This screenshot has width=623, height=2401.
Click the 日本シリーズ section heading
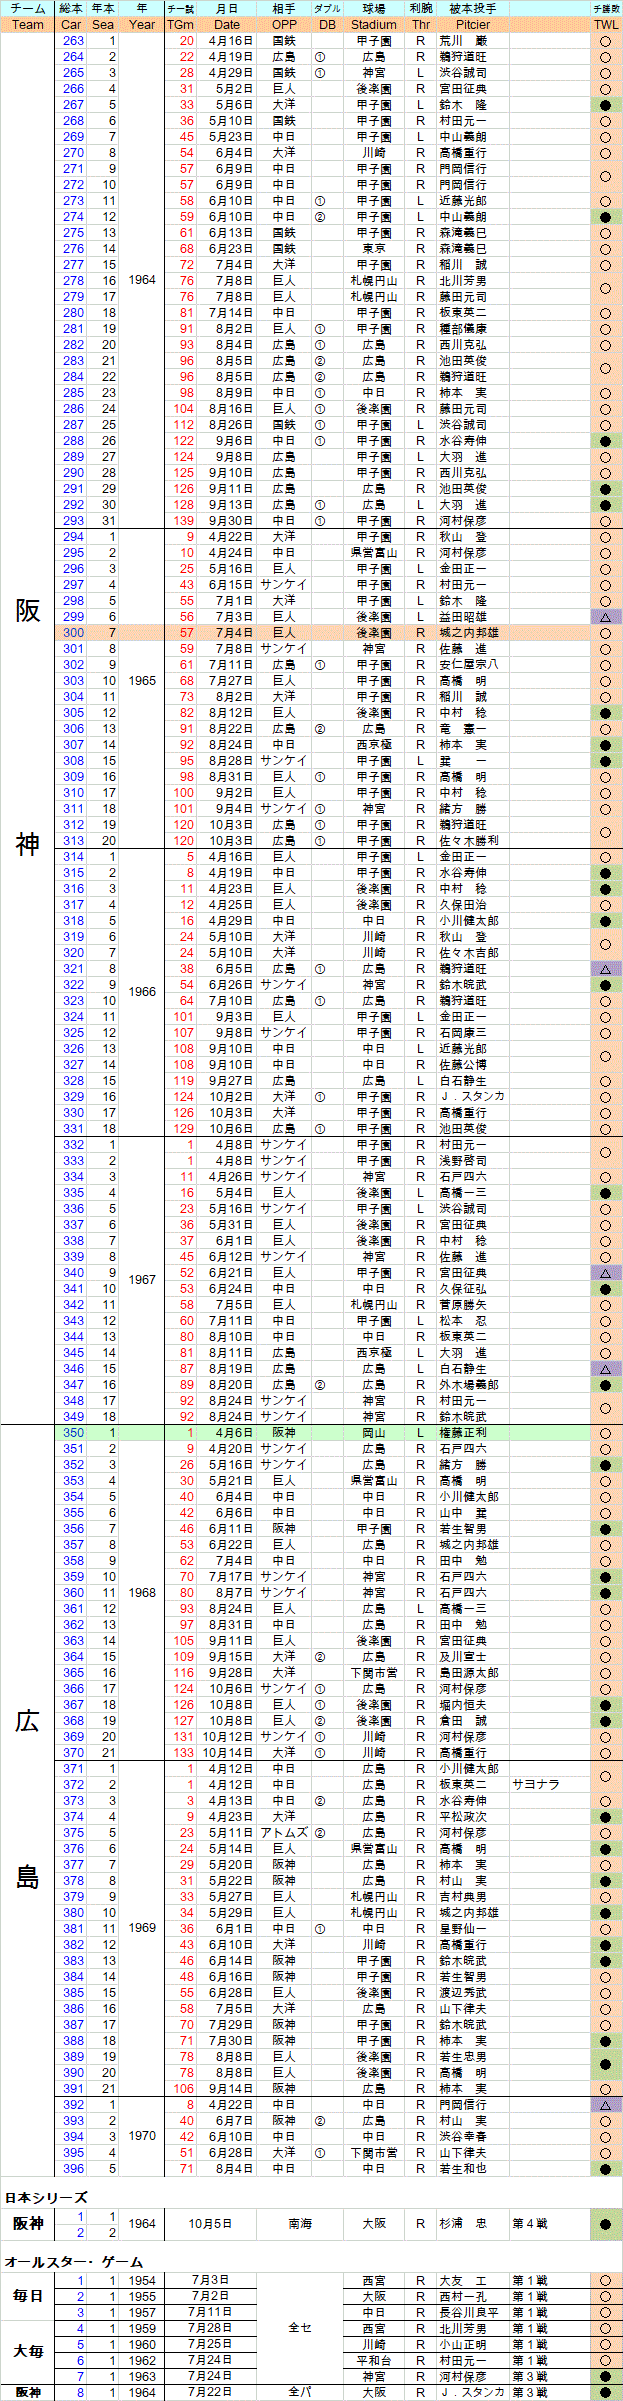pos(45,2197)
